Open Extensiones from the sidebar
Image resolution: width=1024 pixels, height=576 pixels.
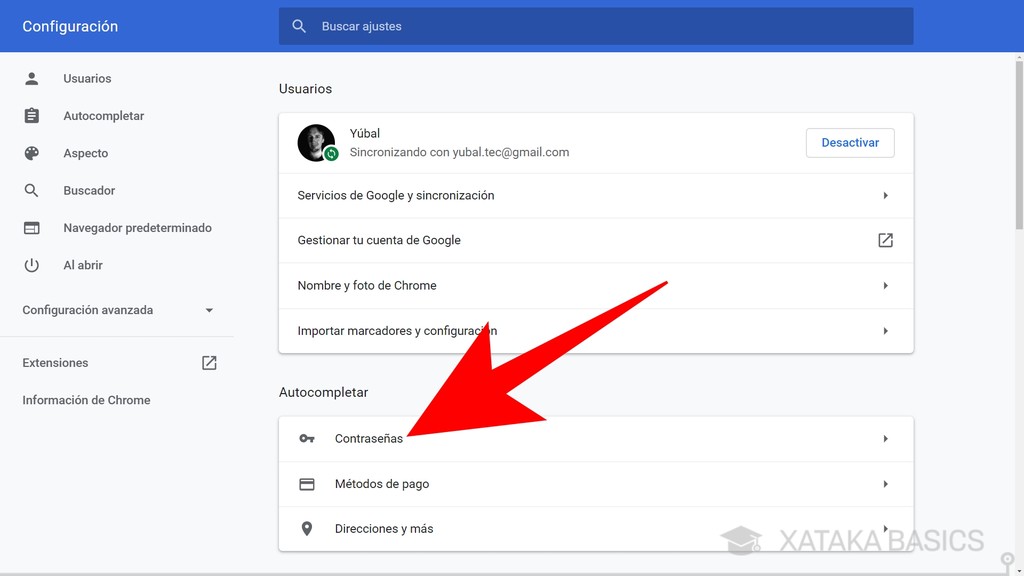pos(55,362)
